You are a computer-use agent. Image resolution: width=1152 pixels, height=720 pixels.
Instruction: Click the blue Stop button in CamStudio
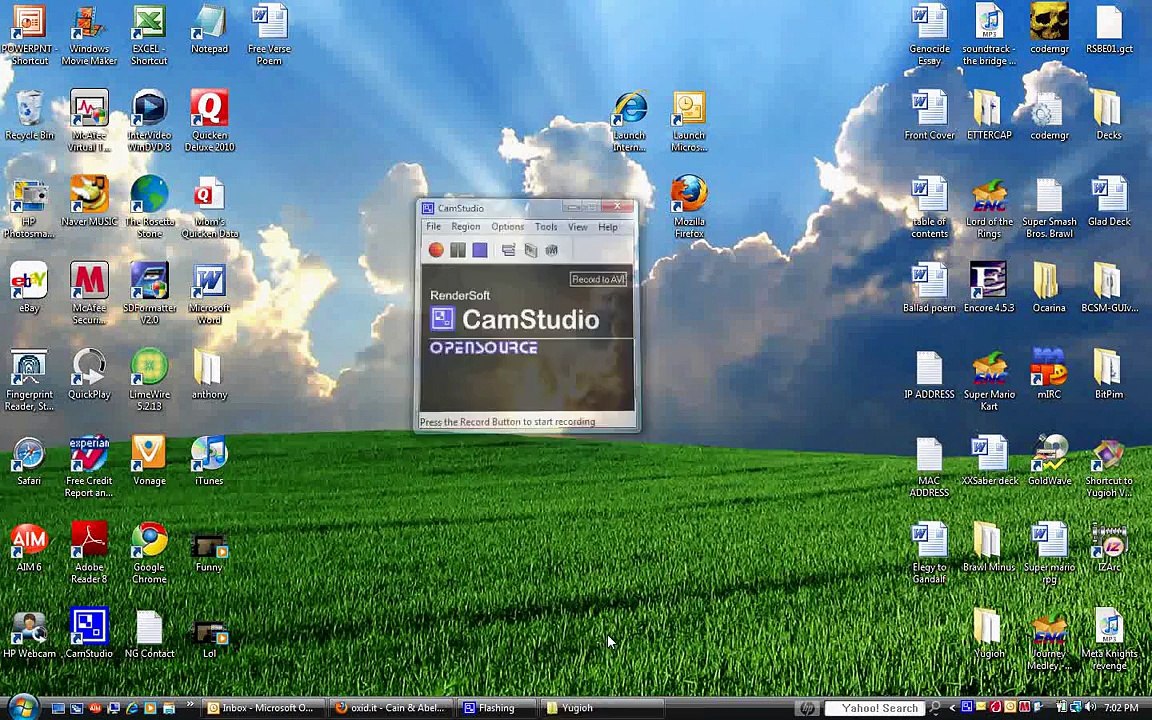(x=480, y=251)
